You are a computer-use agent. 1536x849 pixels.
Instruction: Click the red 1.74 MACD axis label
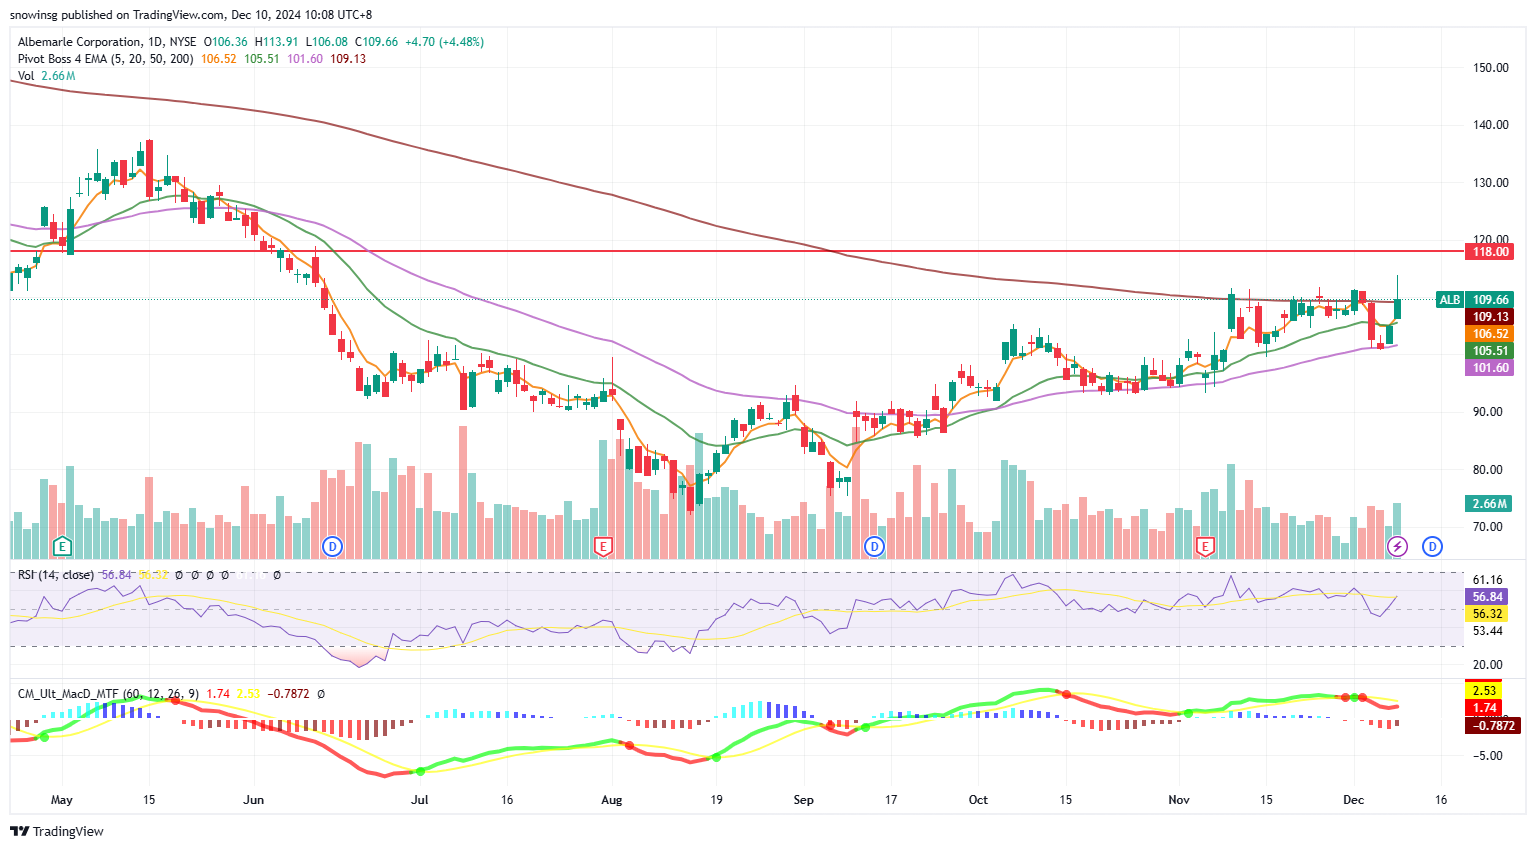tap(1485, 708)
